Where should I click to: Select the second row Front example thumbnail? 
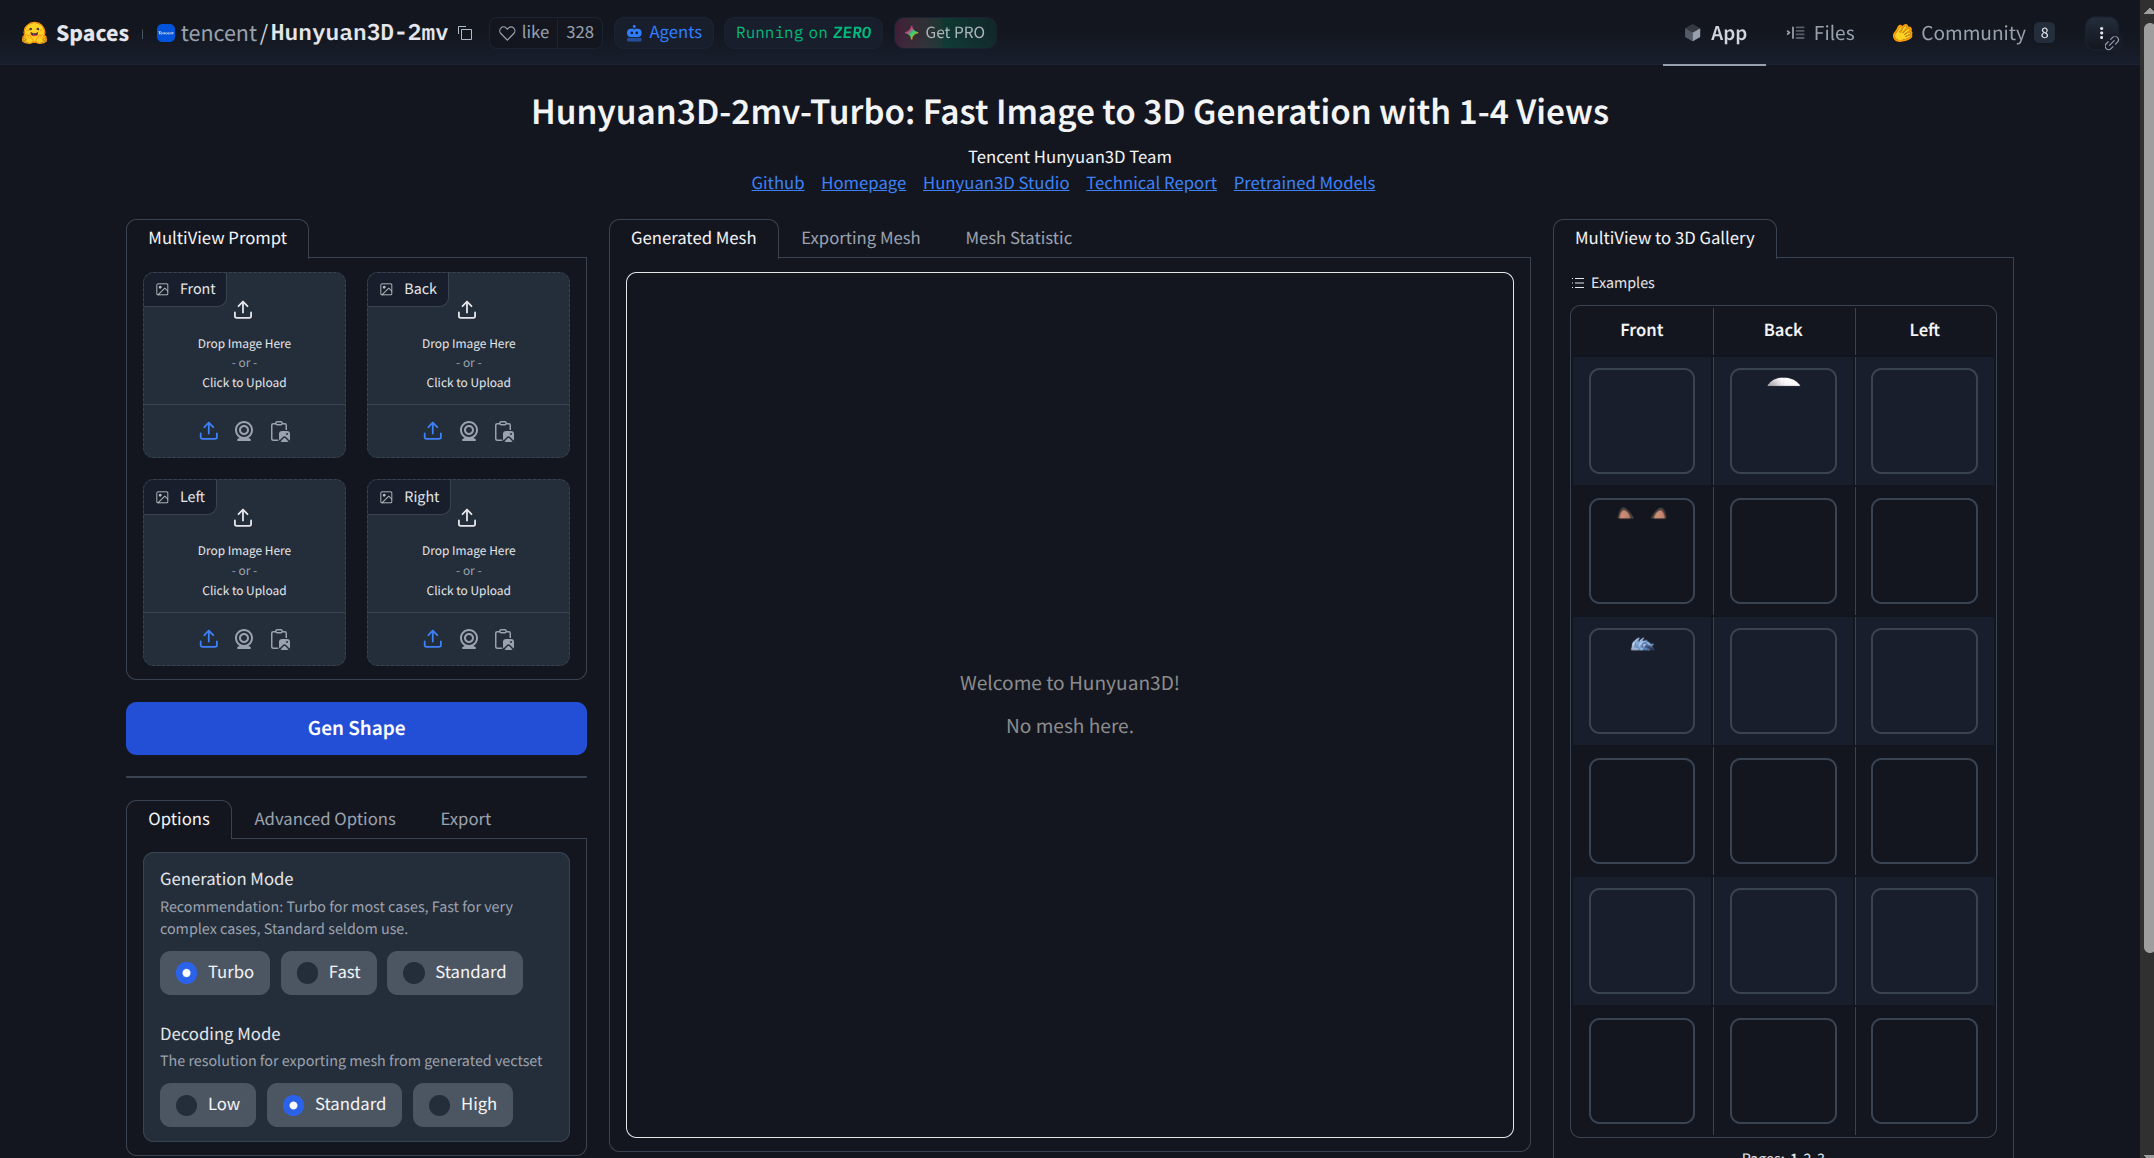tap(1642, 551)
